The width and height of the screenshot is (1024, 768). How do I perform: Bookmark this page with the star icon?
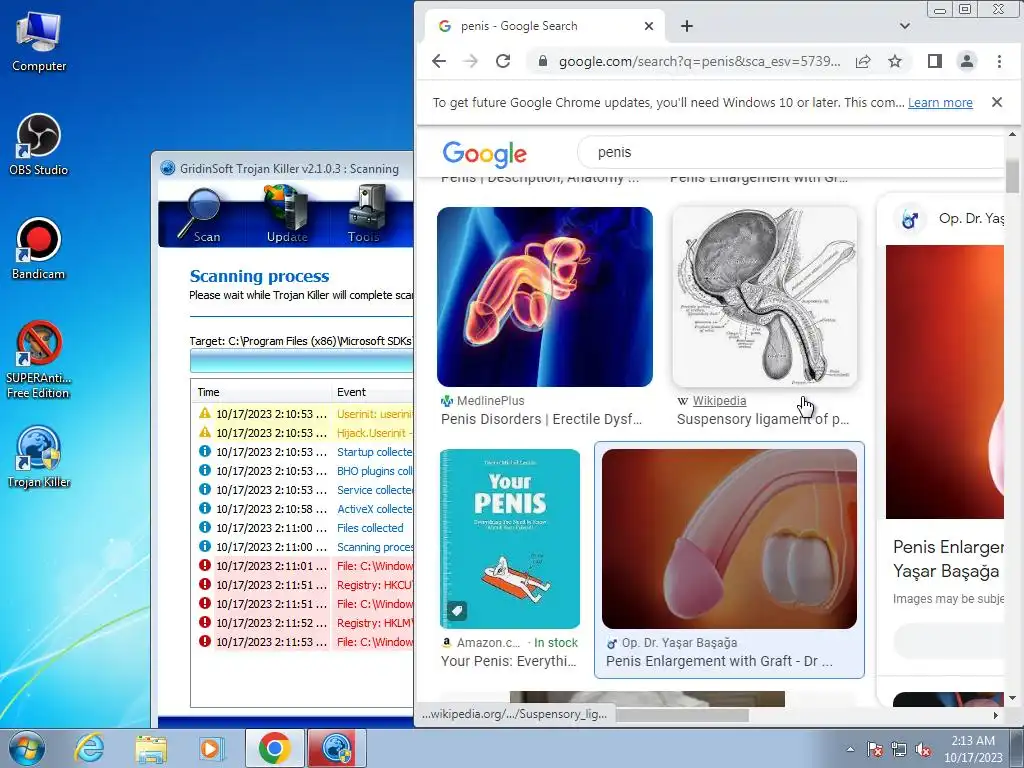coord(895,61)
